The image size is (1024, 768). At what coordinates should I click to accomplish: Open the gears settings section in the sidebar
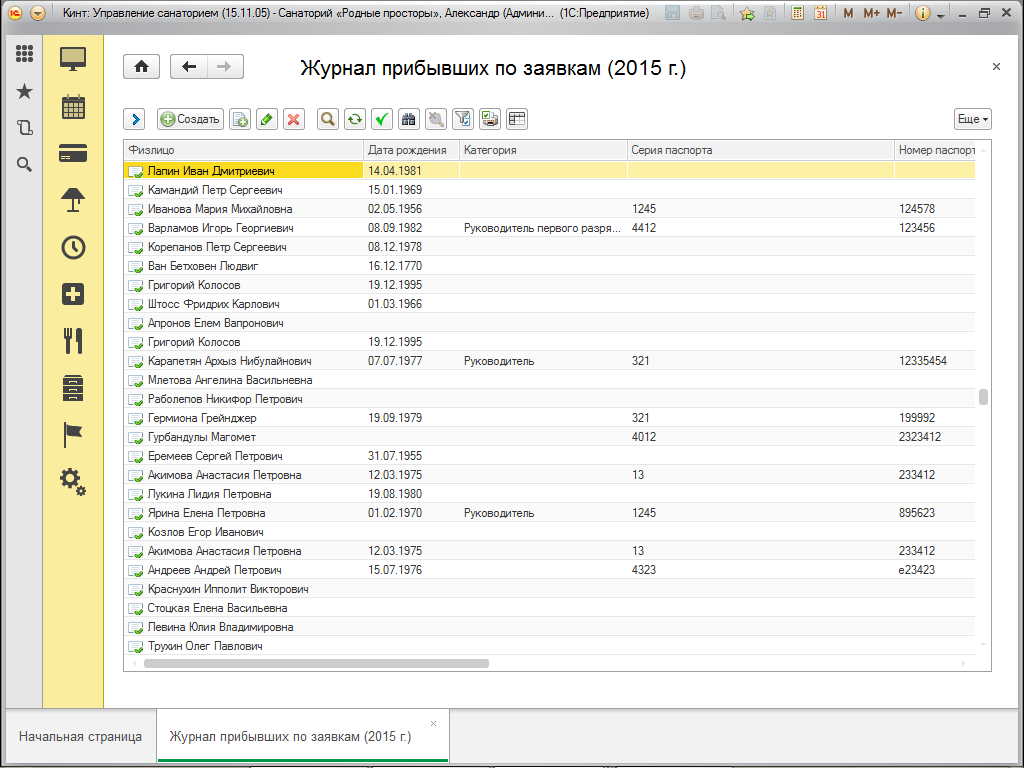point(73,481)
